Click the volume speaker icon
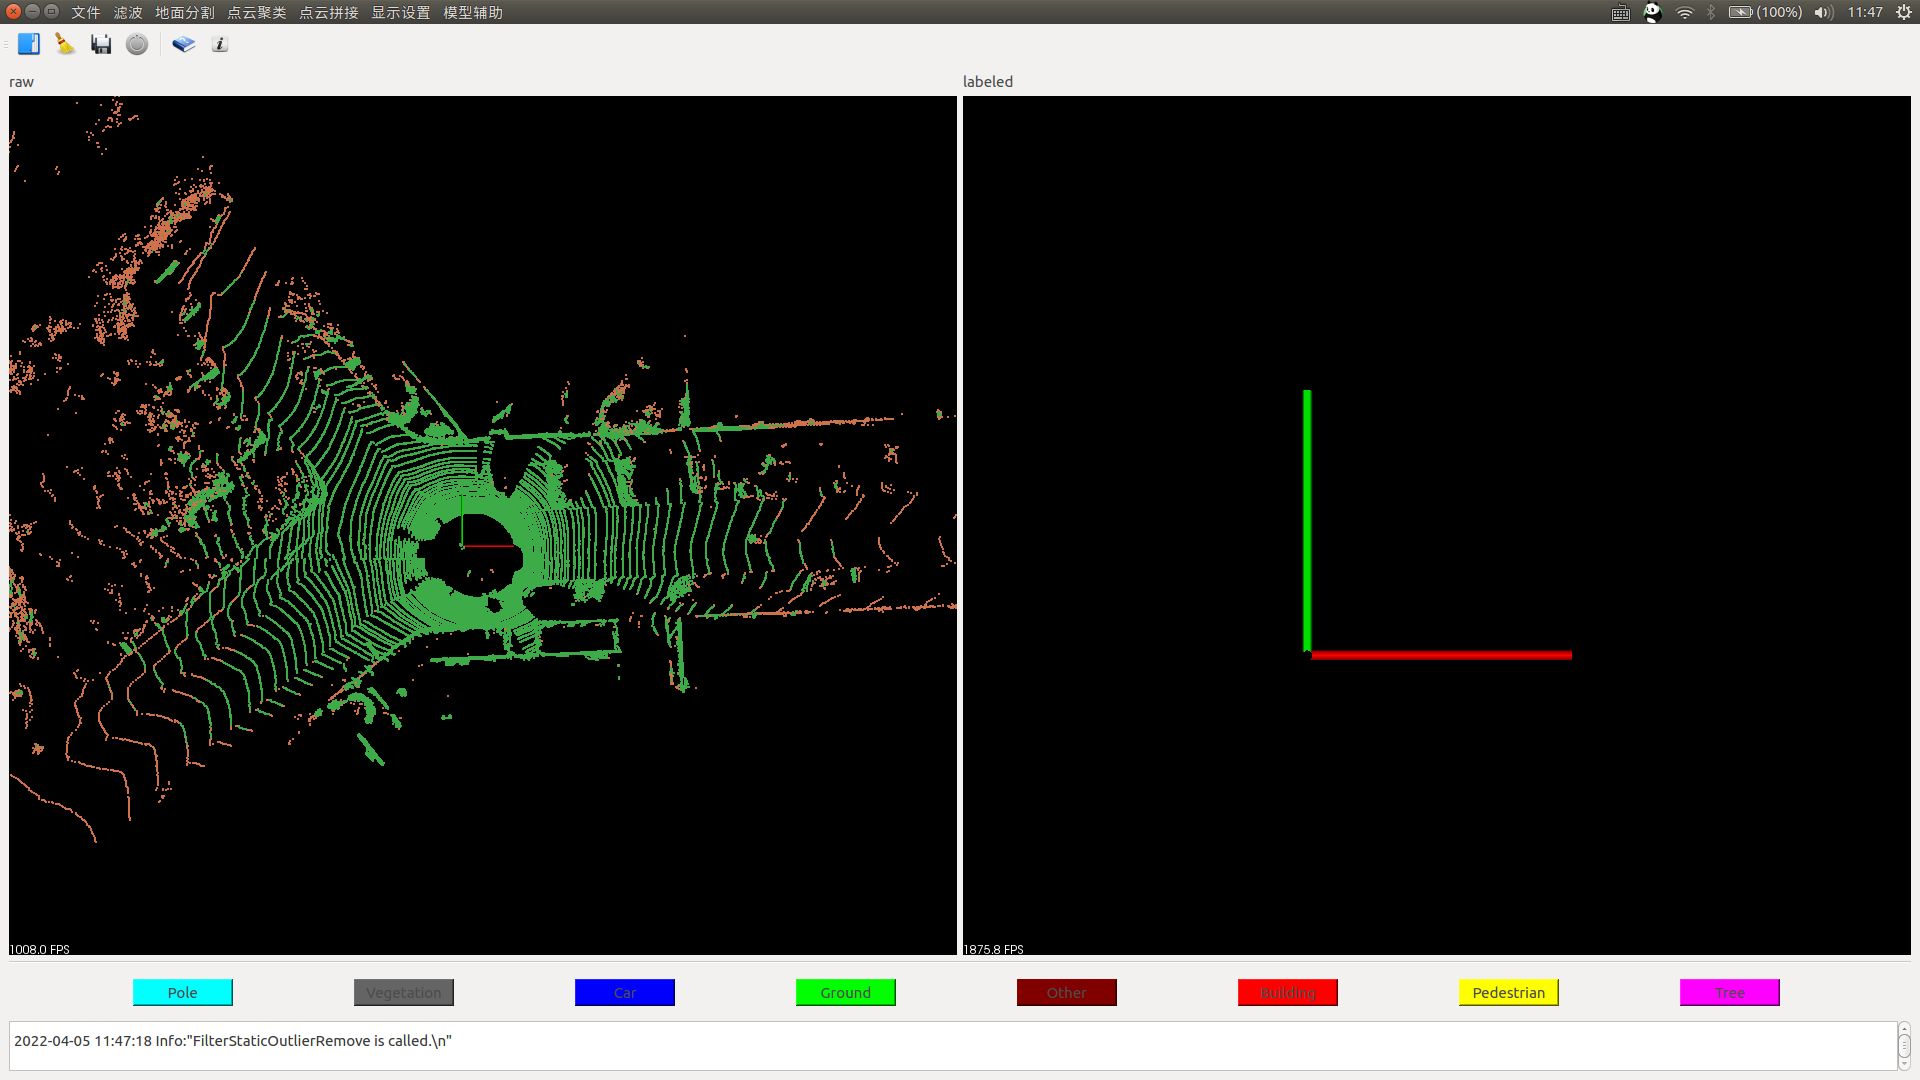Image resolution: width=1920 pixels, height=1080 pixels. tap(1823, 12)
